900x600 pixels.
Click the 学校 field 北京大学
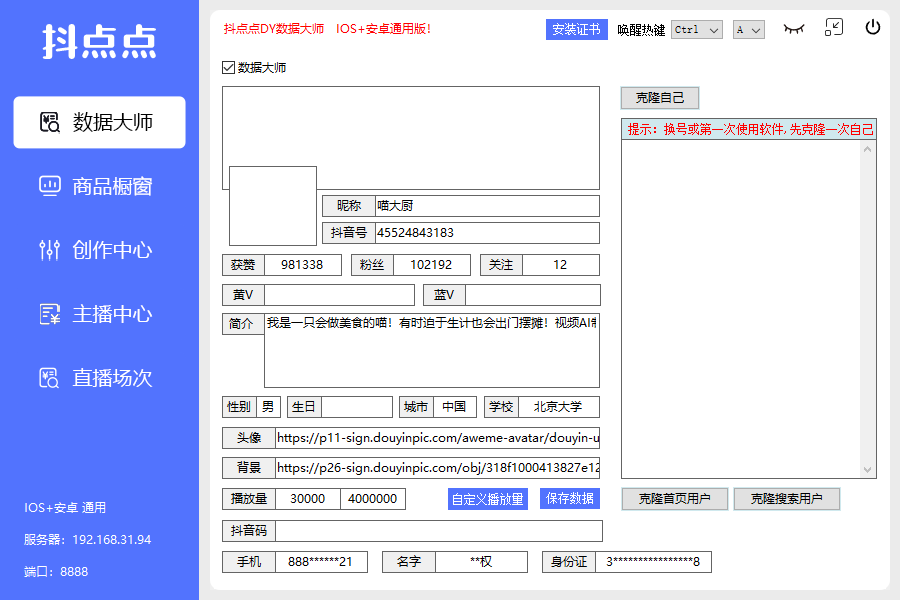(x=559, y=407)
